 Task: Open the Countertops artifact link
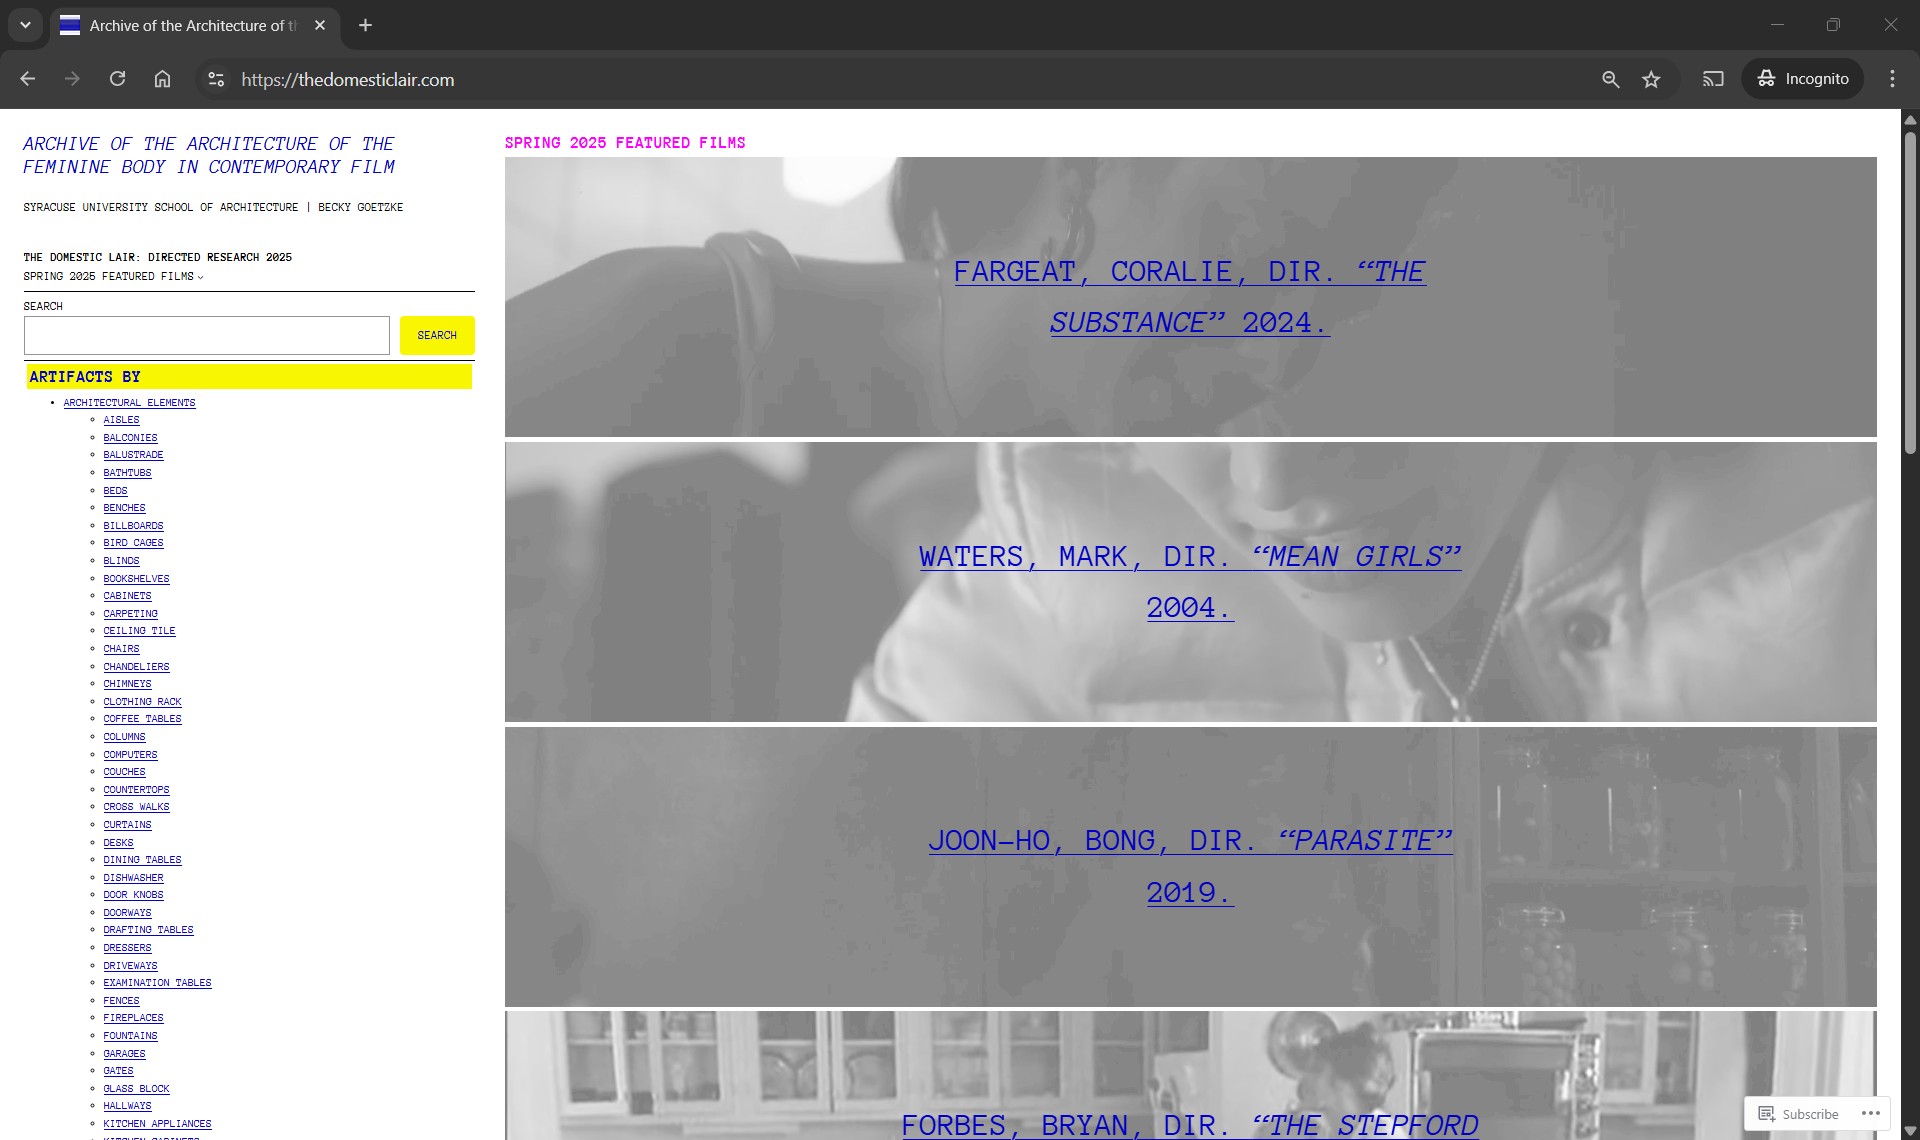pyautogui.click(x=136, y=790)
